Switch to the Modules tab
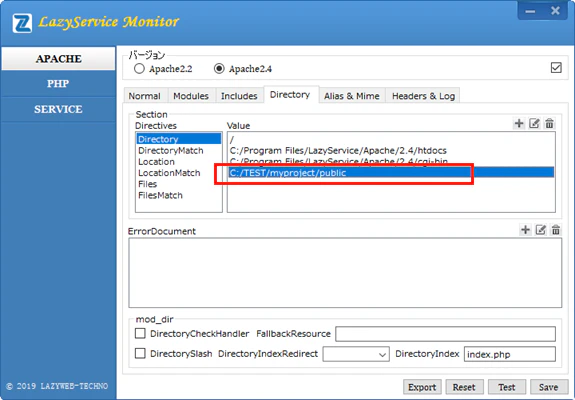This screenshot has height=400, width=575. (x=191, y=96)
